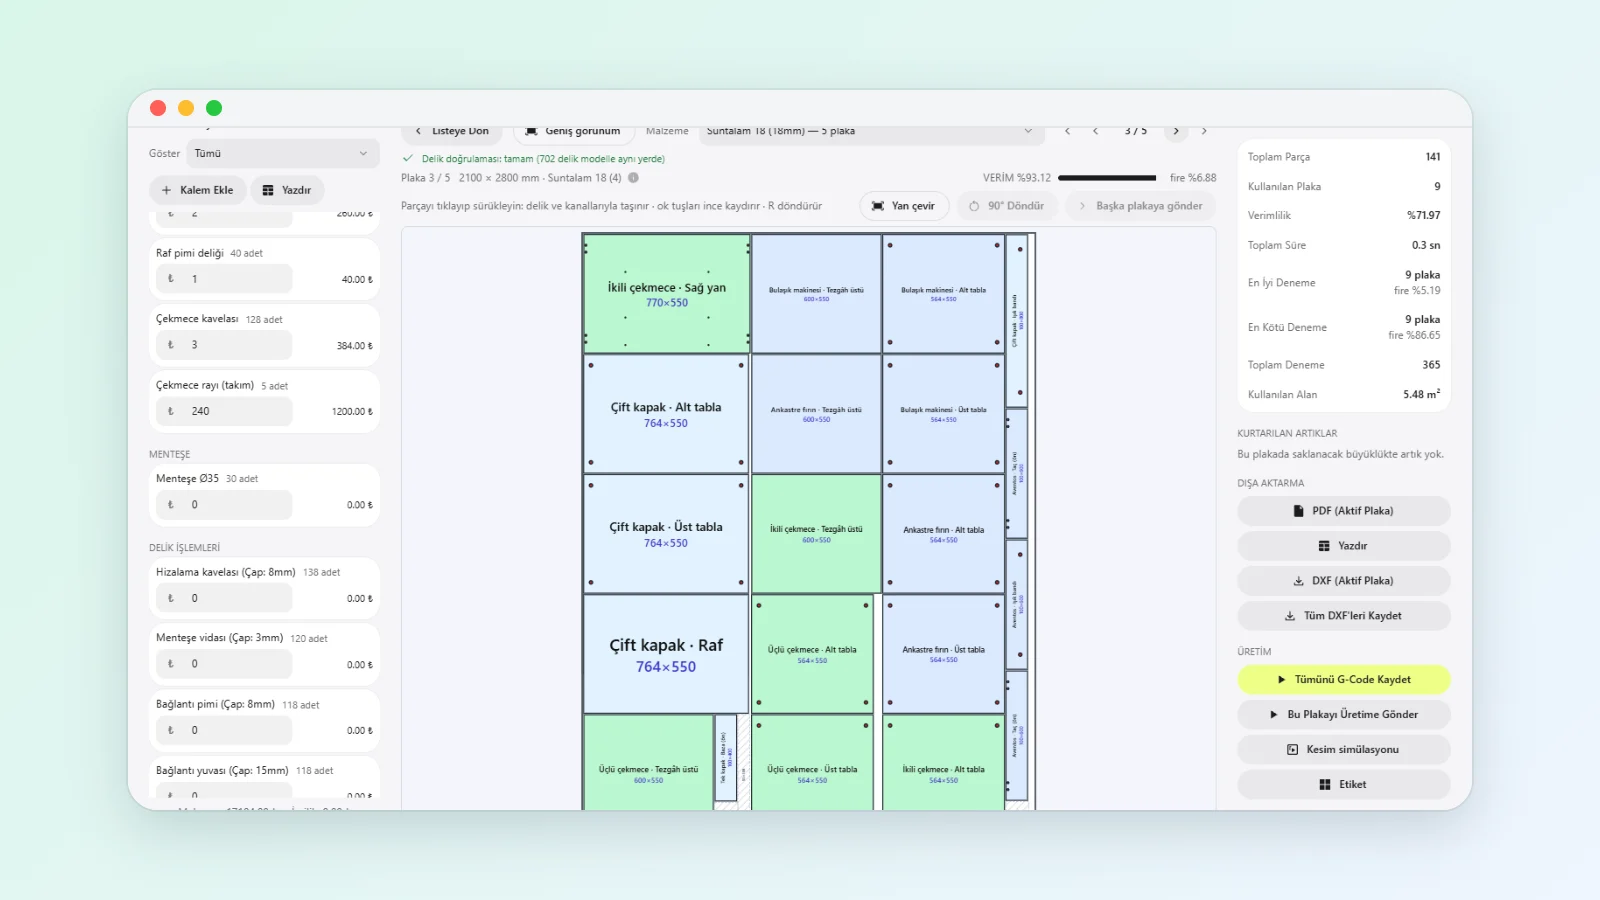
Task: Select the Bulaşık makinesi · Tezgâh üstü part
Action: click(816, 294)
